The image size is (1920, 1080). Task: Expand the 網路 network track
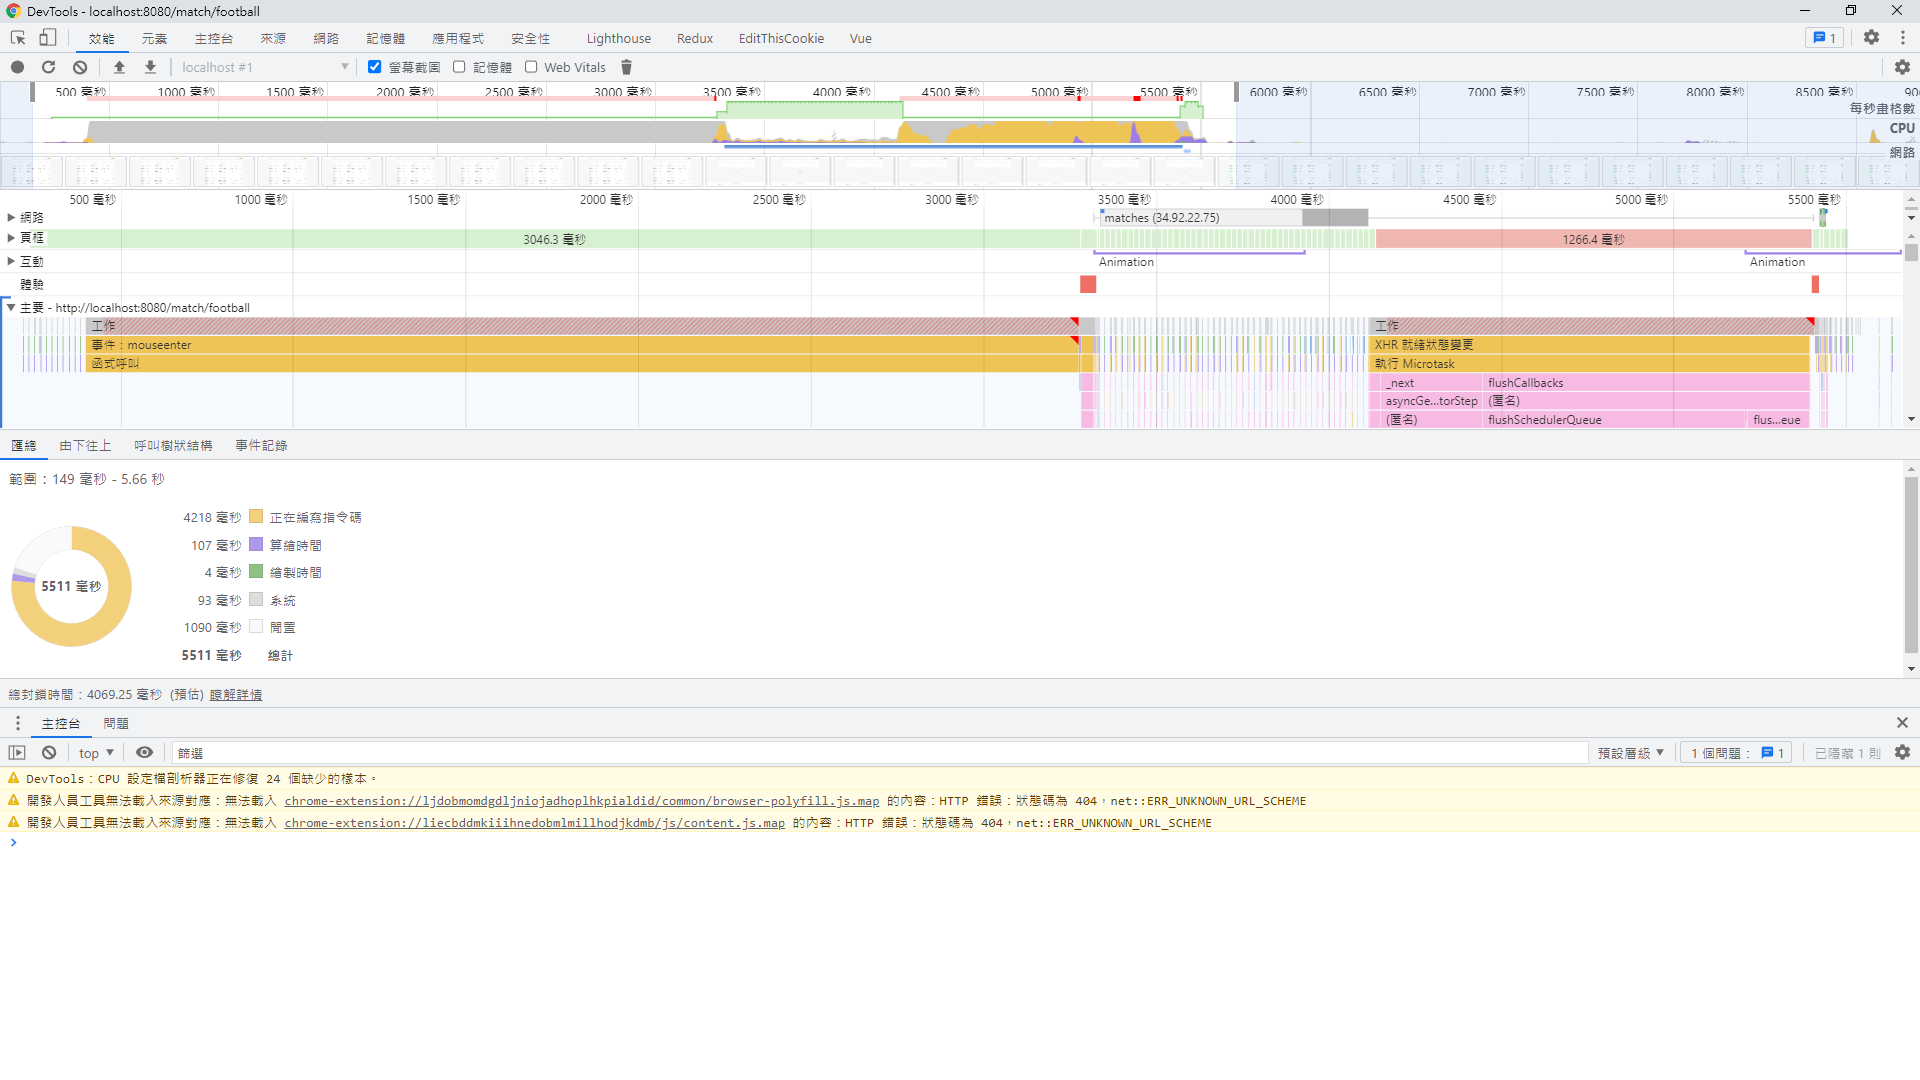pyautogui.click(x=11, y=217)
